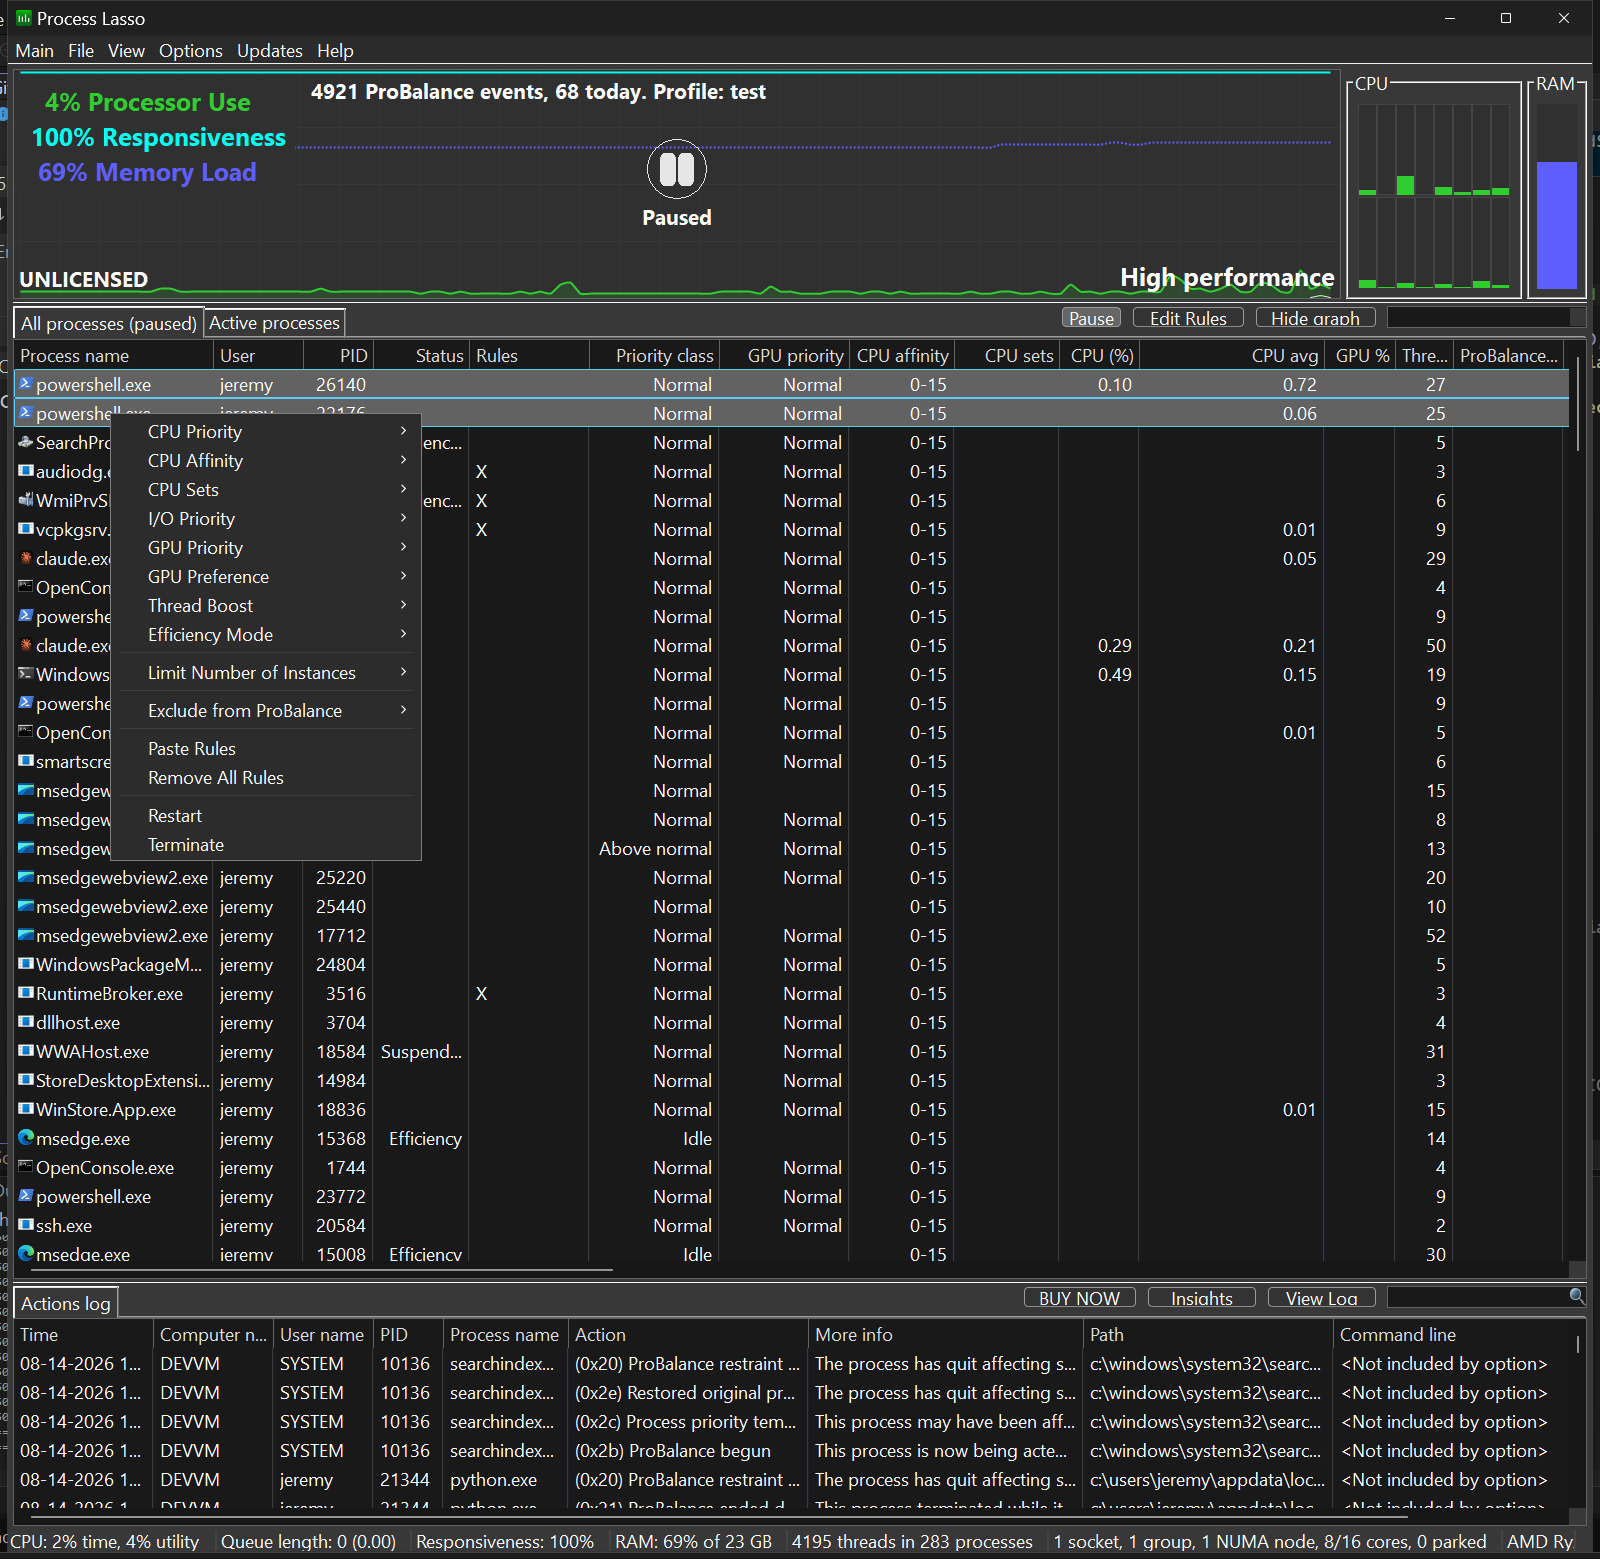
Task: Expand Efficiency Mode submenu
Action: coord(266,634)
